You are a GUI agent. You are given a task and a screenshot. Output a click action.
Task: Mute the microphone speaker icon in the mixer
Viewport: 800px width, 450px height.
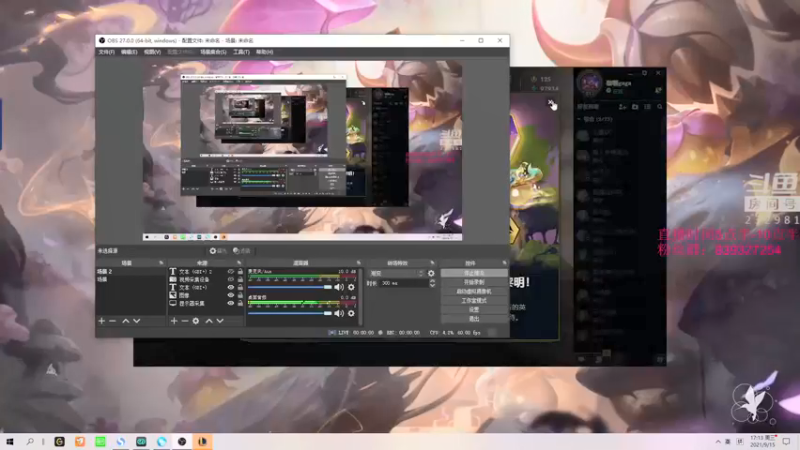pyautogui.click(x=339, y=287)
